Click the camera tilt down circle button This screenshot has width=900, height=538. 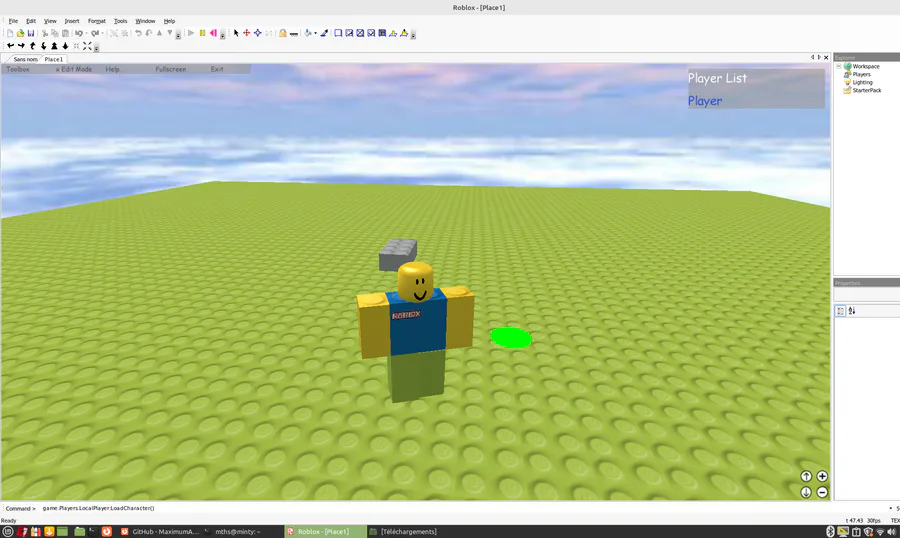click(806, 492)
